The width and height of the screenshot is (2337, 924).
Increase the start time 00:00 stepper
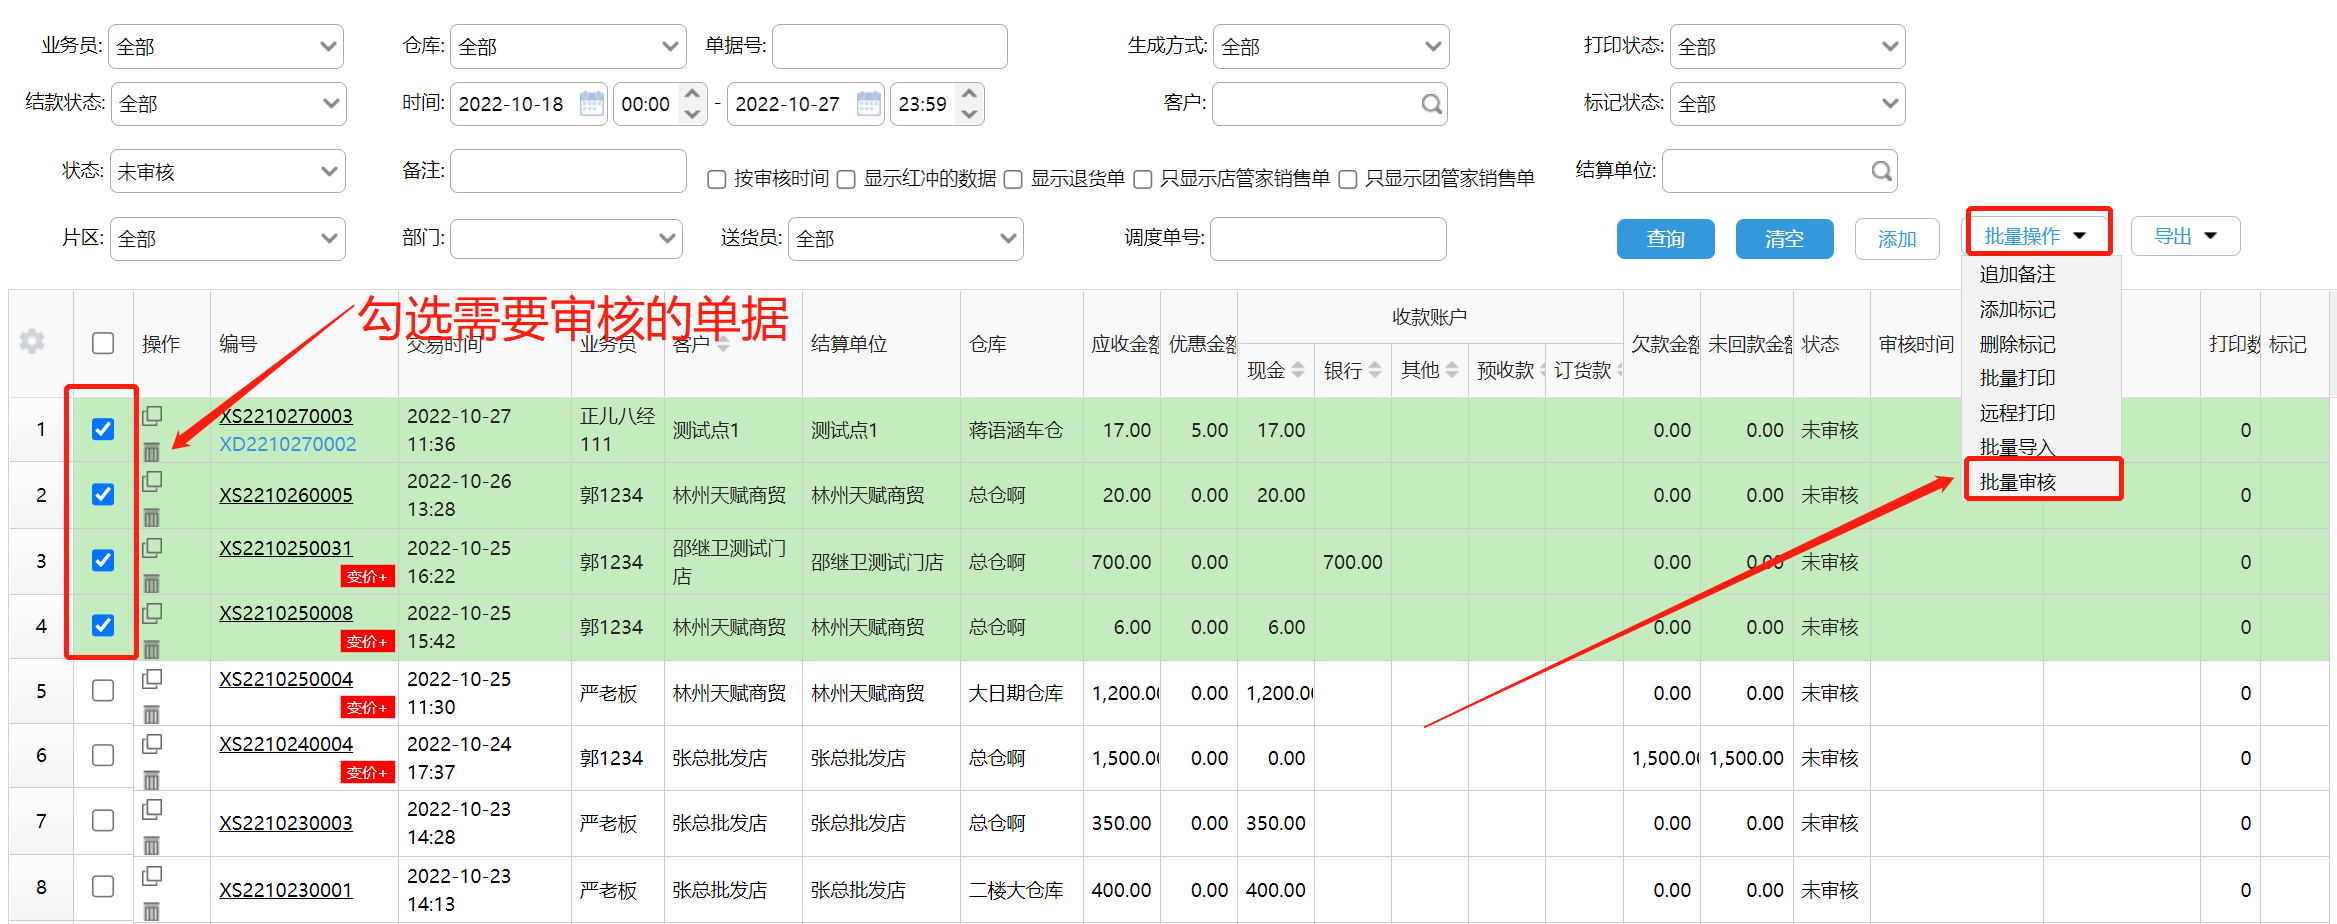[692, 93]
